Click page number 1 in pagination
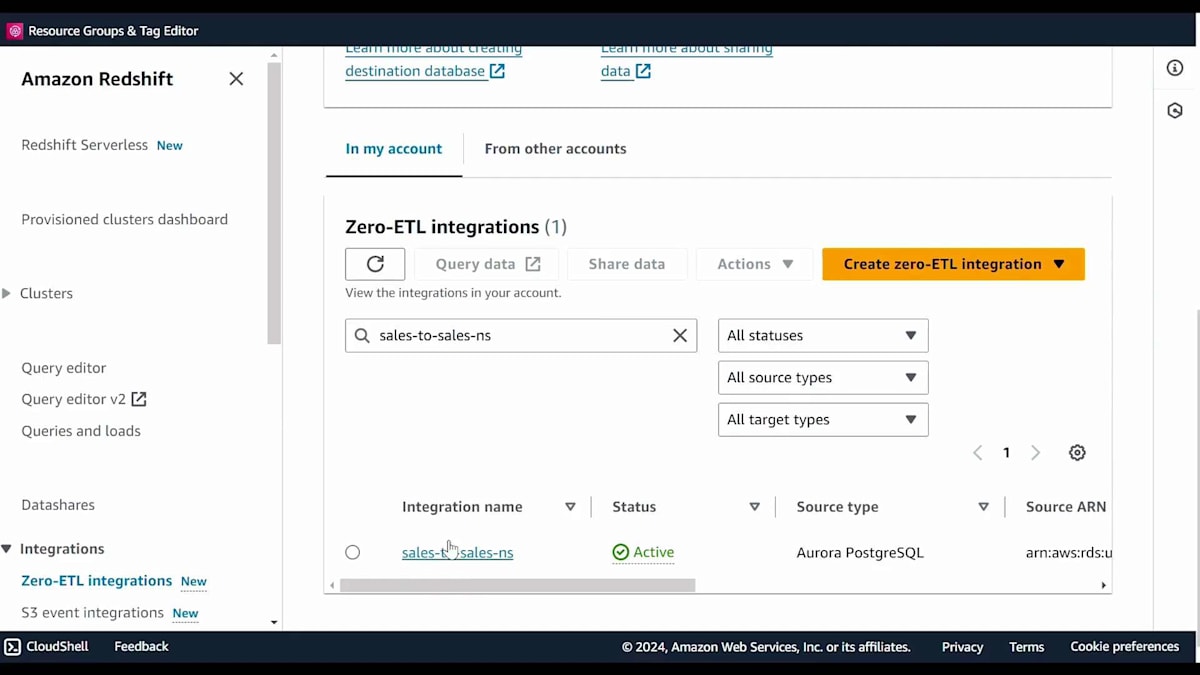Viewport: 1200px width, 675px height. pyautogui.click(x=1006, y=453)
